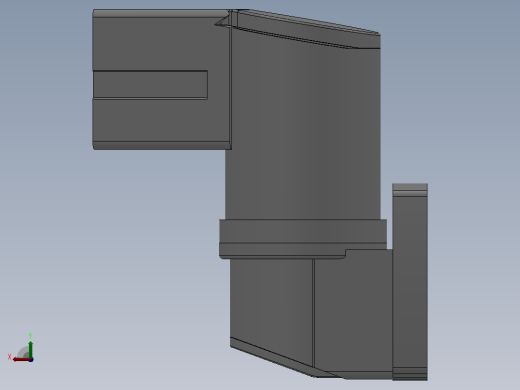Select the rectangular slot on the upper-left block
This screenshot has height=390, width=520.
pos(150,85)
